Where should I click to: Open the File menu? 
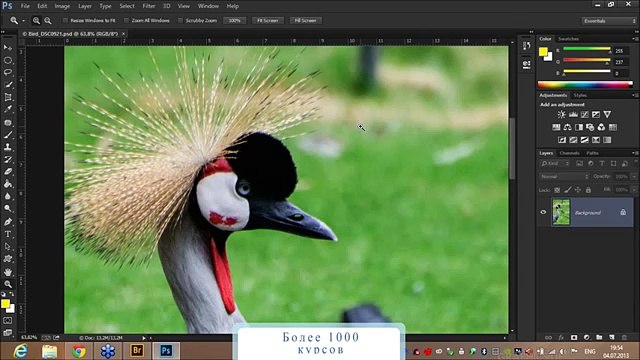[25, 6]
